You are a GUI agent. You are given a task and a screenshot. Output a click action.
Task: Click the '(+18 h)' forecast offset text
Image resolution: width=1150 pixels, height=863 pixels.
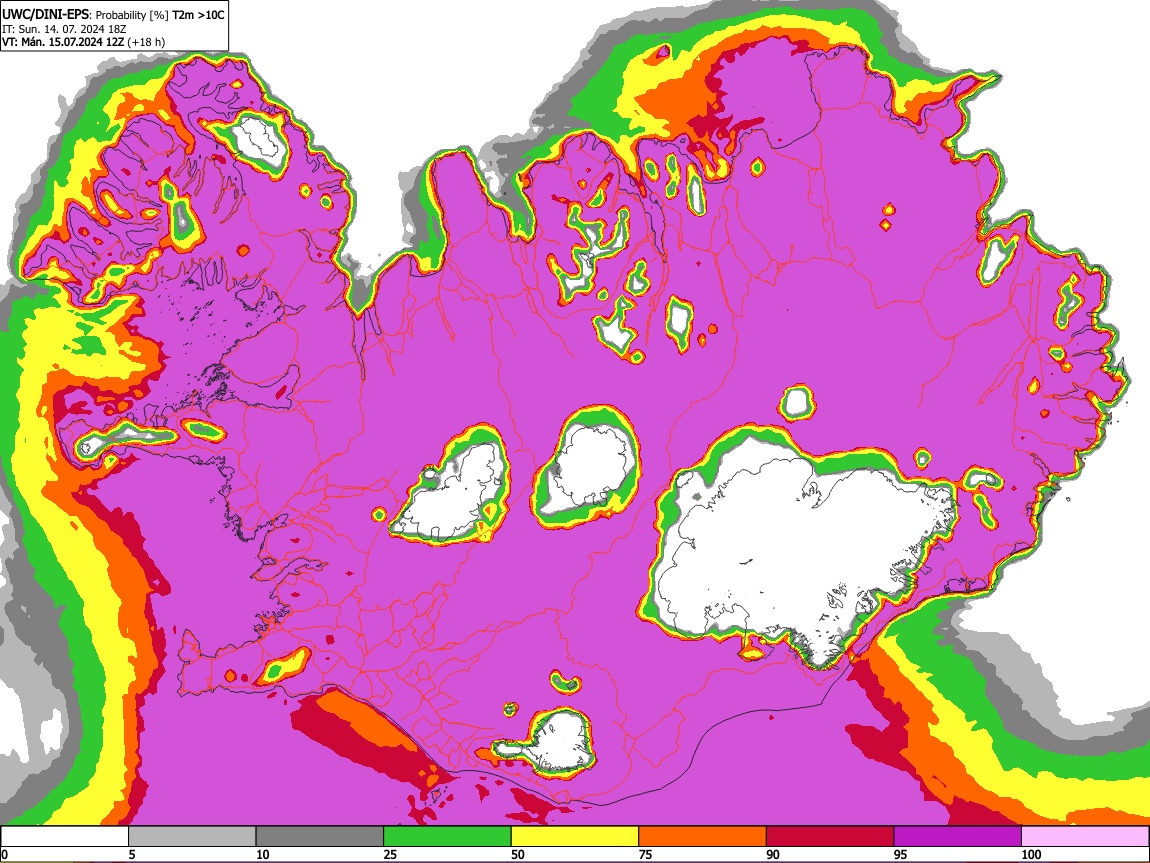(146, 42)
